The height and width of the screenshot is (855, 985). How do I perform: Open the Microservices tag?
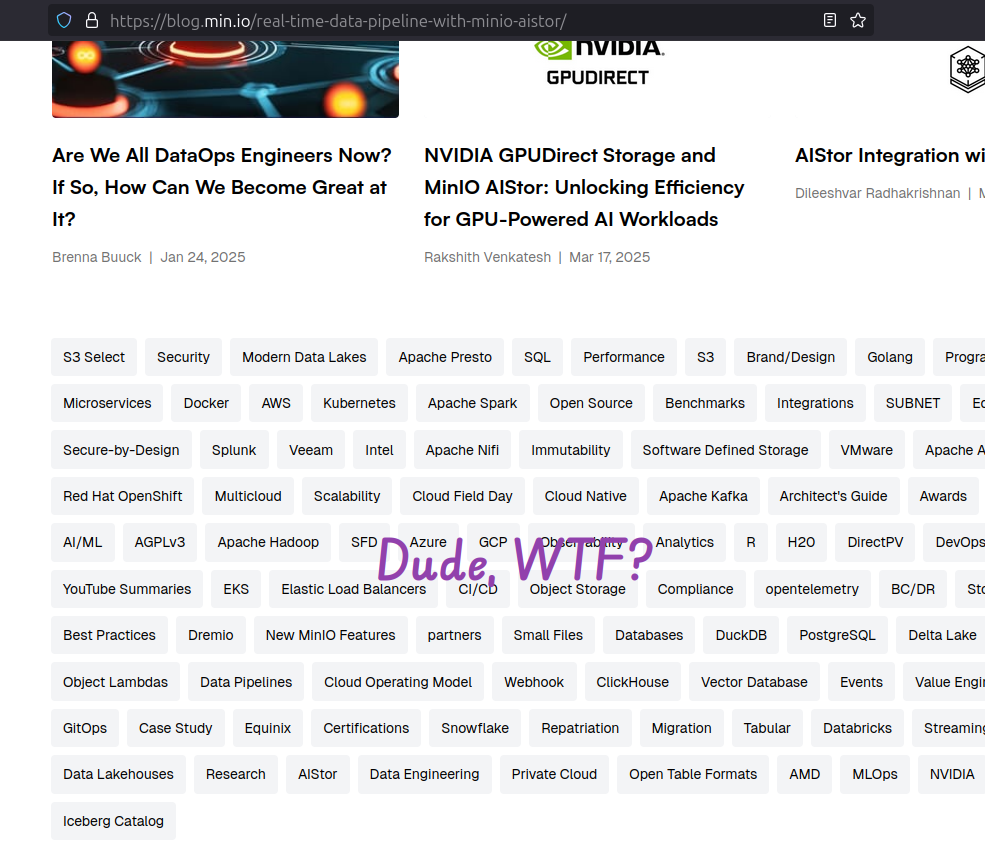(x=107, y=403)
